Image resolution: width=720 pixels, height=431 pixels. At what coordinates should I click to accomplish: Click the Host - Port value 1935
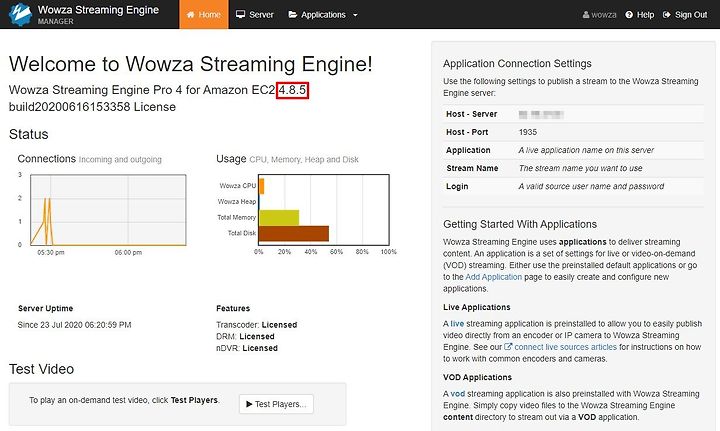[528, 132]
